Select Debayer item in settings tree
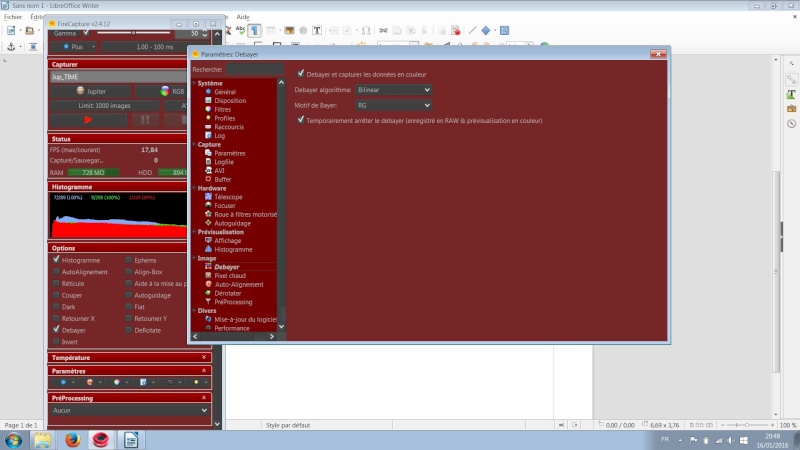This screenshot has height=450, width=800. (227, 267)
